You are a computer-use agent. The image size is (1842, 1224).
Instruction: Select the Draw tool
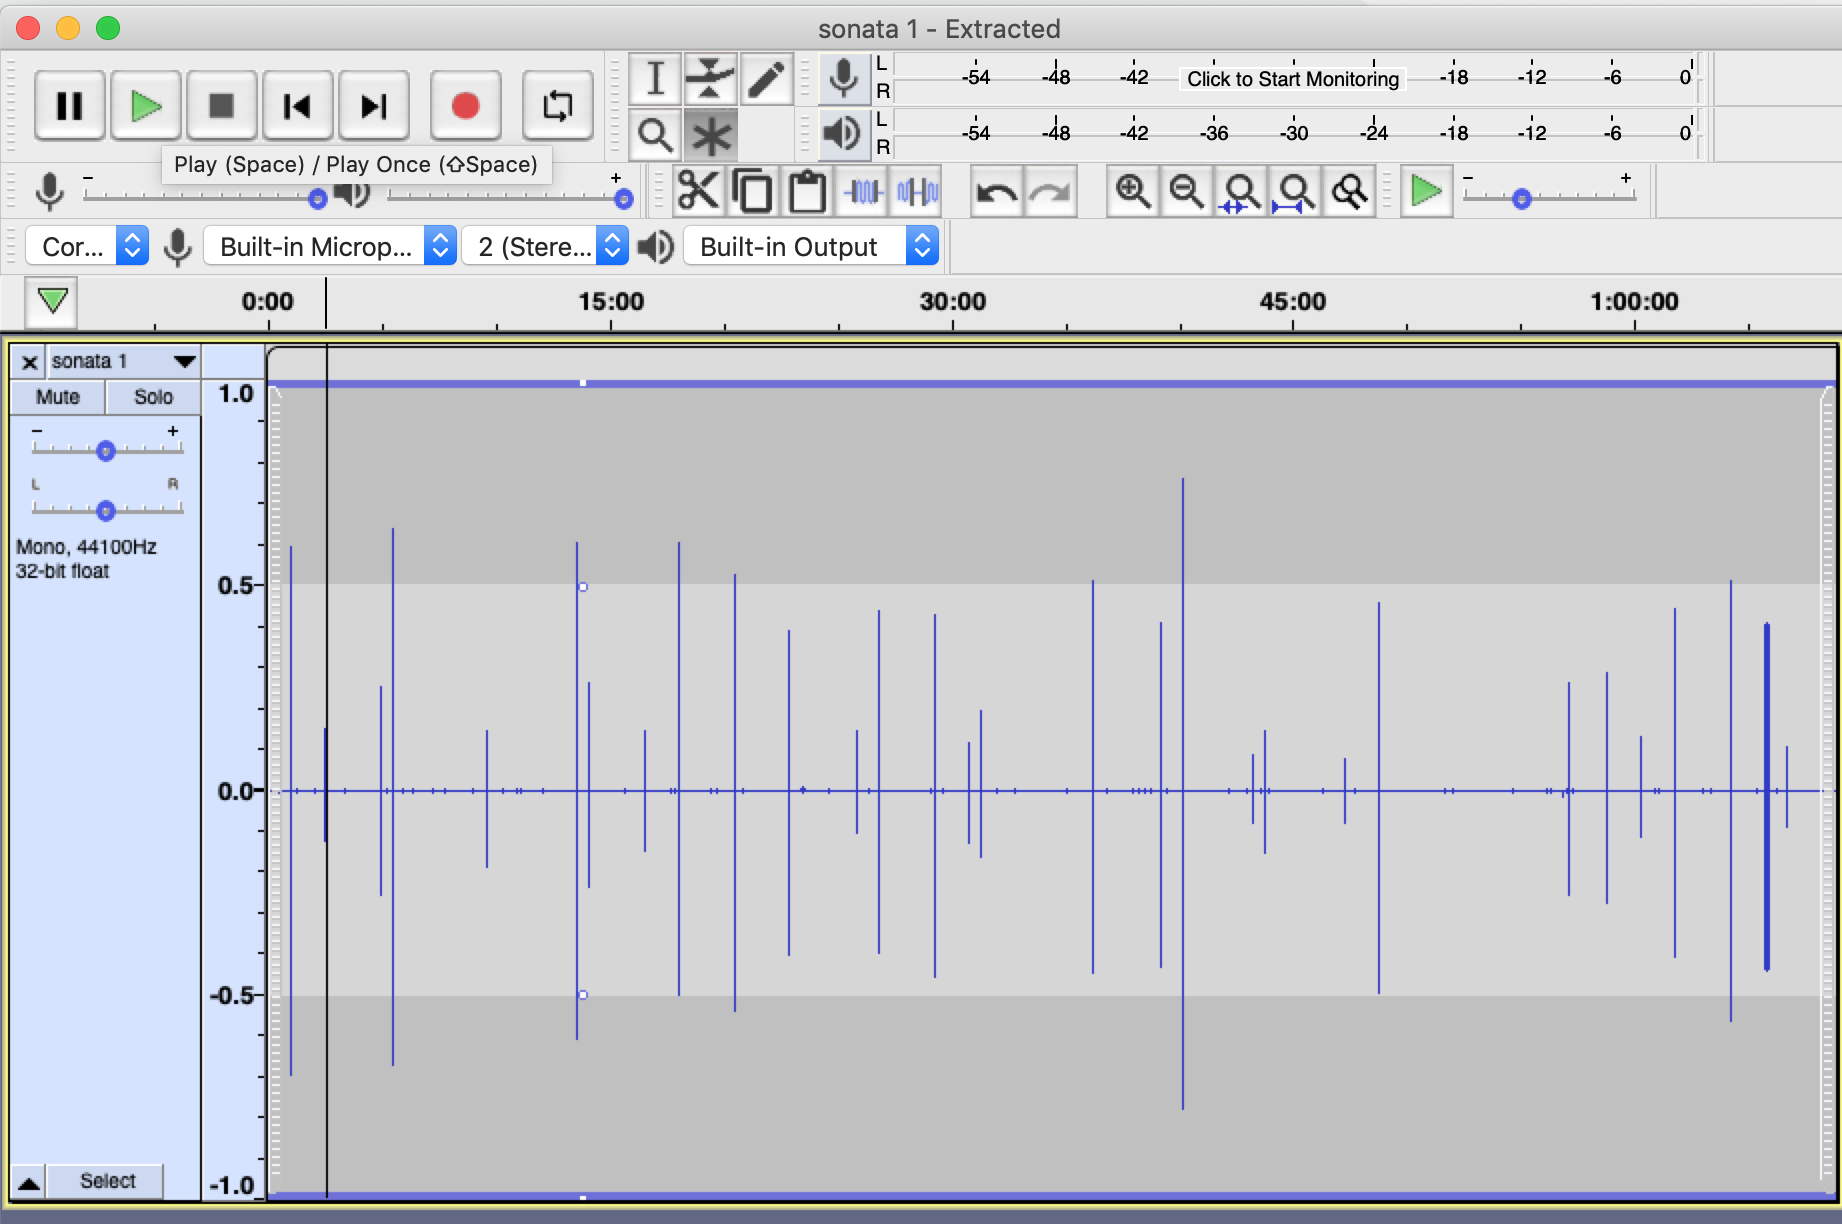[766, 79]
